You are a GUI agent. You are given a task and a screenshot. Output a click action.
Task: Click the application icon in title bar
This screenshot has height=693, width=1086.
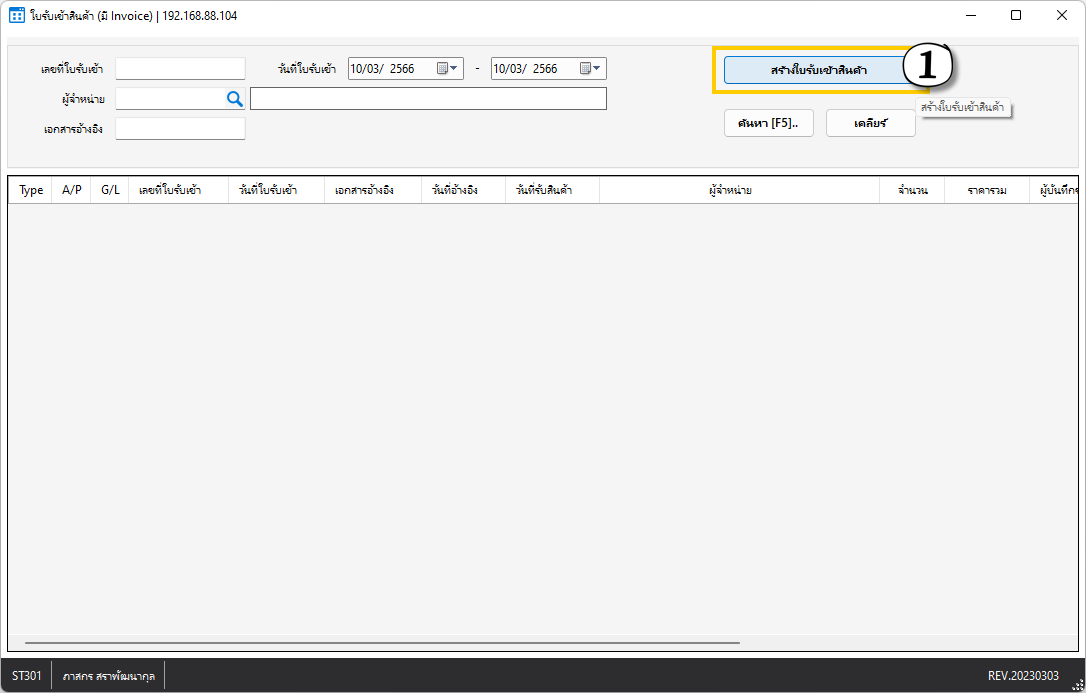click(16, 16)
